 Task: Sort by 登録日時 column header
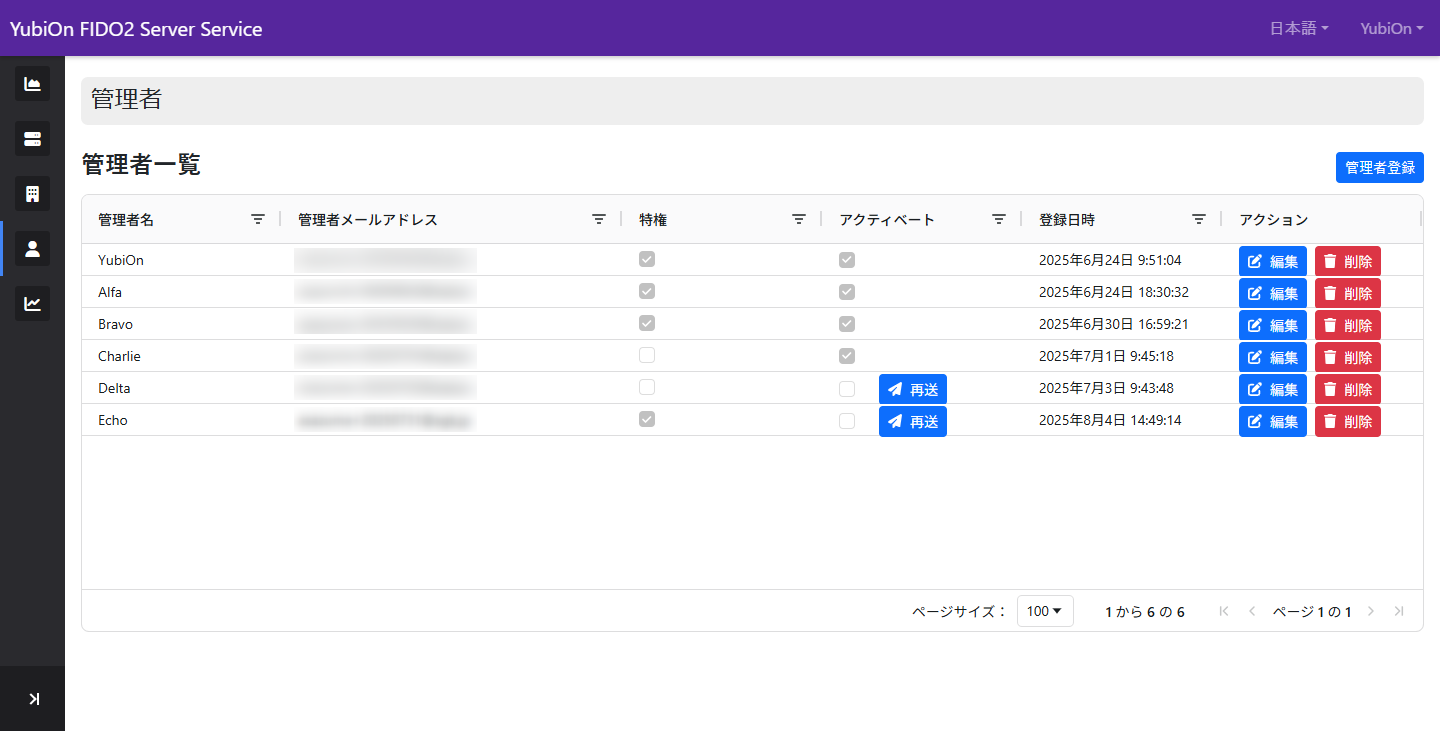coord(1067,220)
